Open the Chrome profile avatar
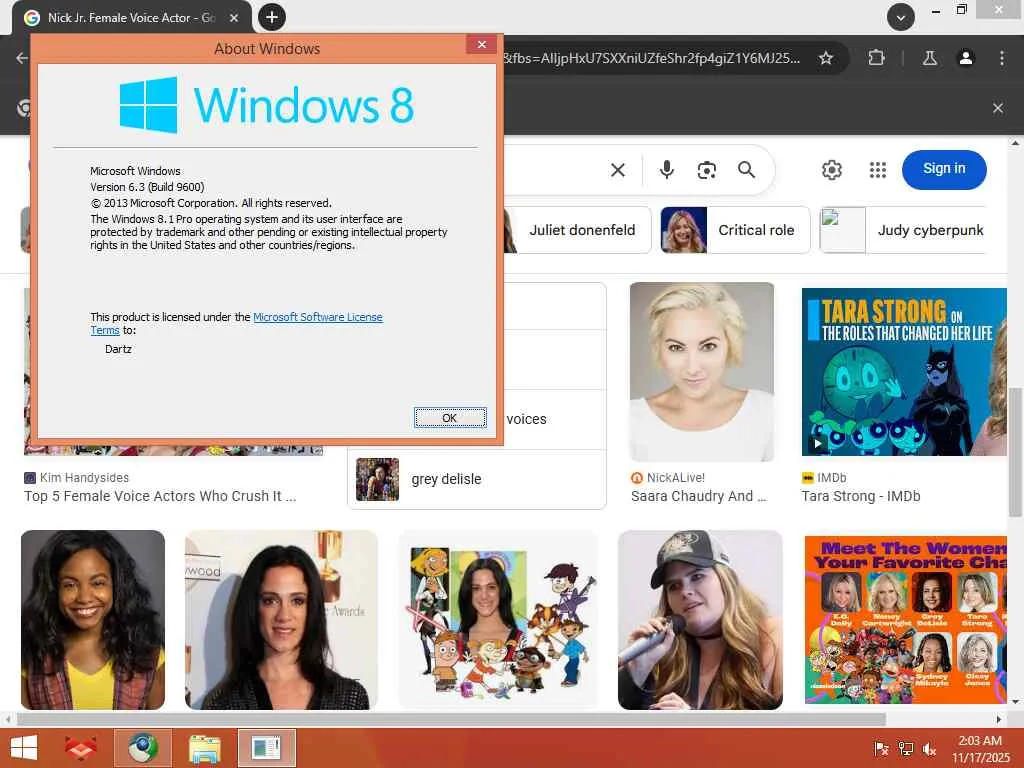Viewport: 1024px width, 768px height. tap(965, 58)
